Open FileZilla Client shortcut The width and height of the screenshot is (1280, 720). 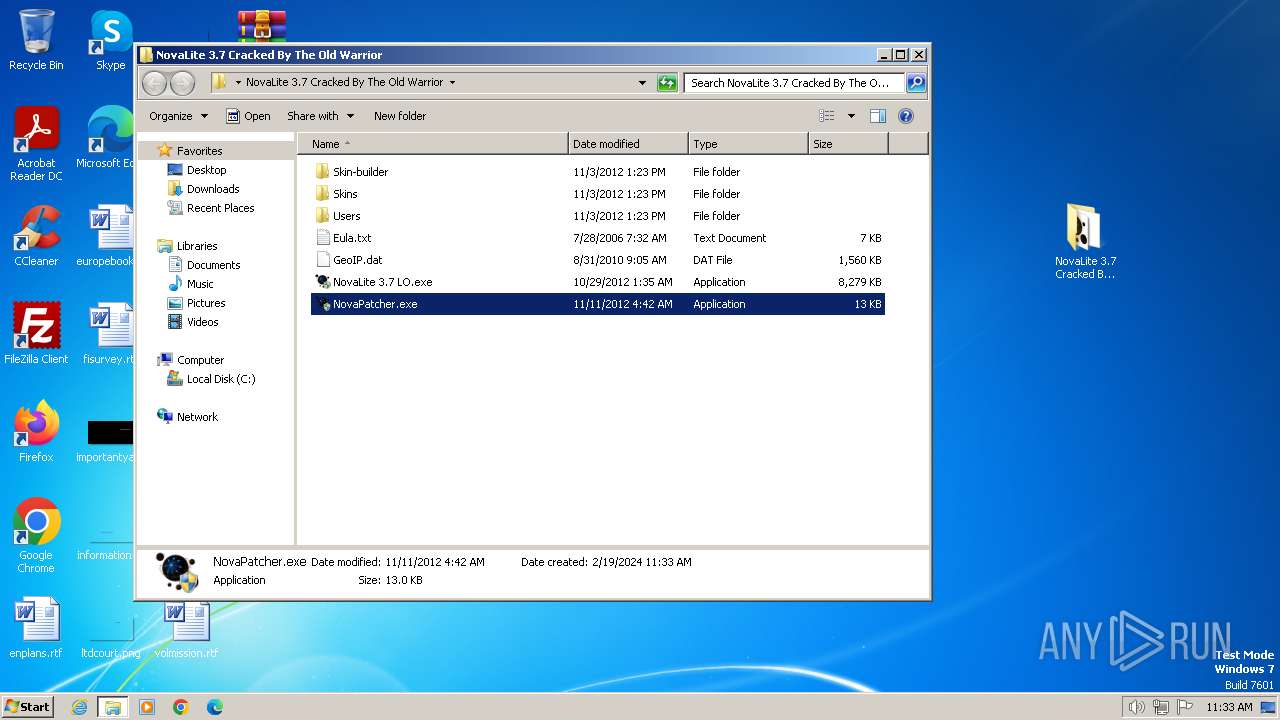(x=36, y=333)
